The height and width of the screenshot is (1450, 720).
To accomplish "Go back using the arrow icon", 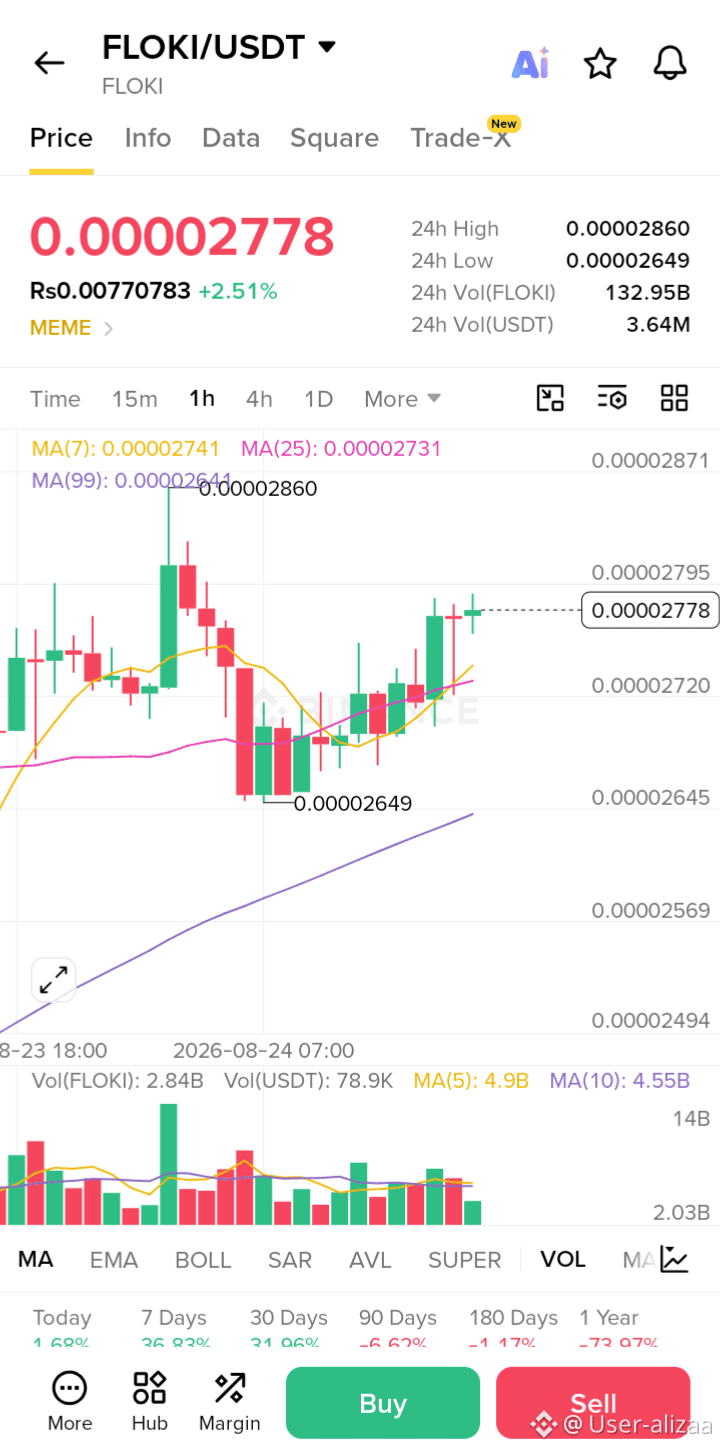I will click(x=49, y=63).
